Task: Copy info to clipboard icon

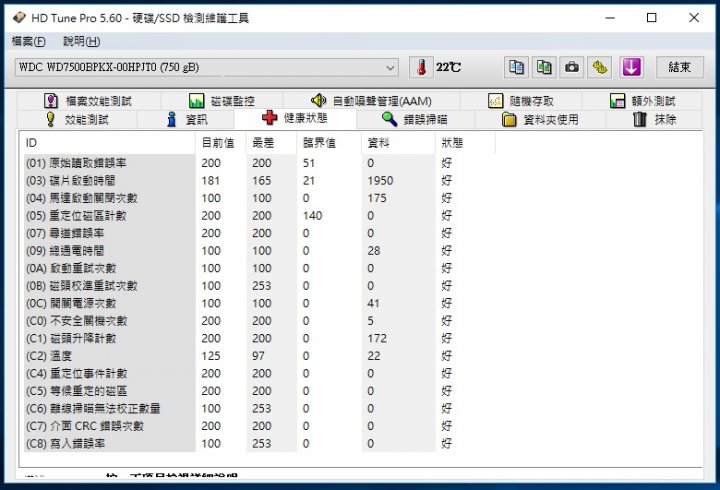Action: (x=516, y=68)
